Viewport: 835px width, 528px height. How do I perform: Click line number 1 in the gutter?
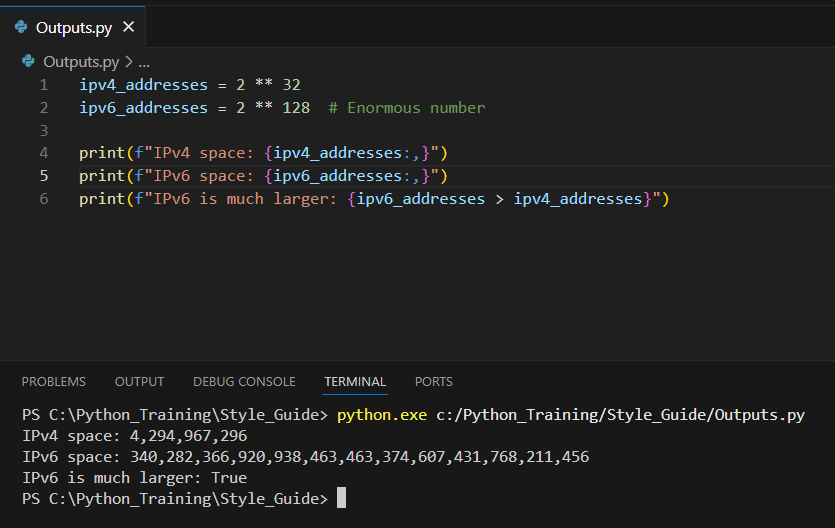tap(44, 85)
